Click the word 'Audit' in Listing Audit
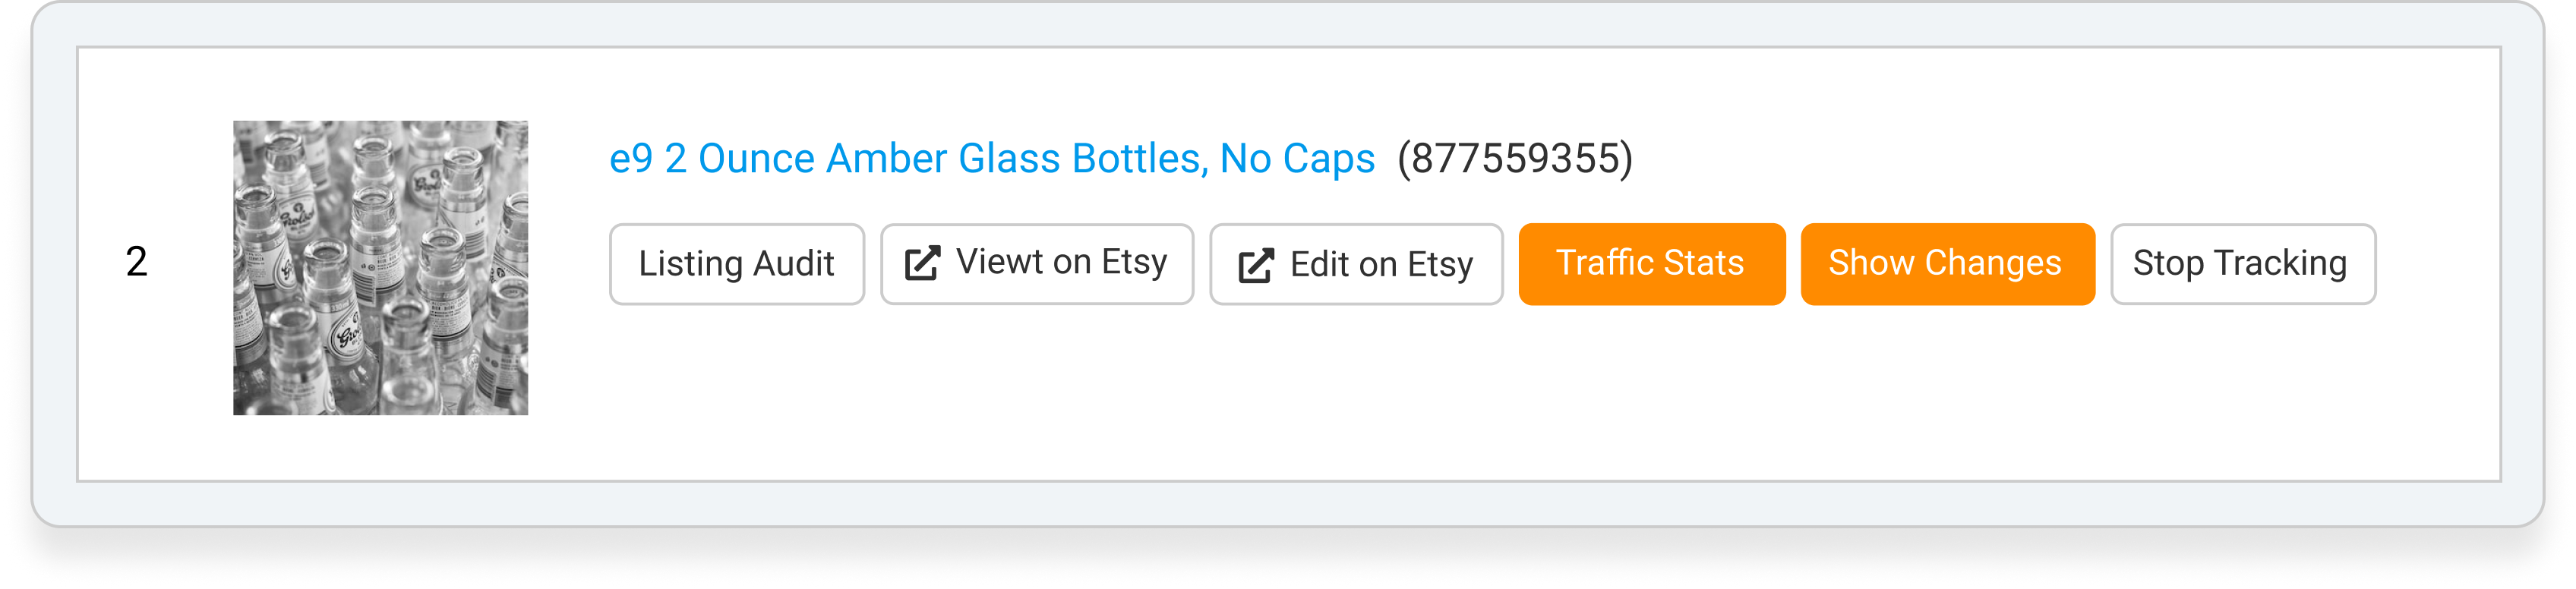 793,264
